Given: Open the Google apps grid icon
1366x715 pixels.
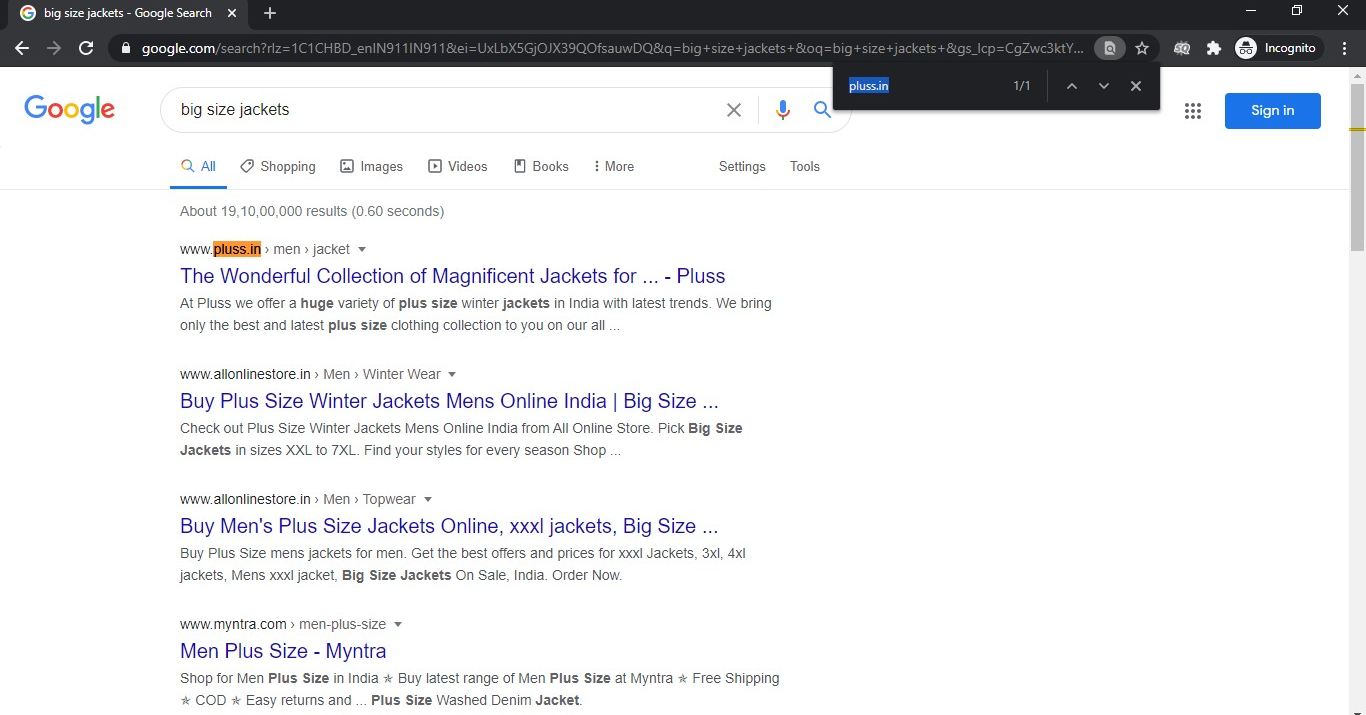Looking at the screenshot, I should point(1192,111).
